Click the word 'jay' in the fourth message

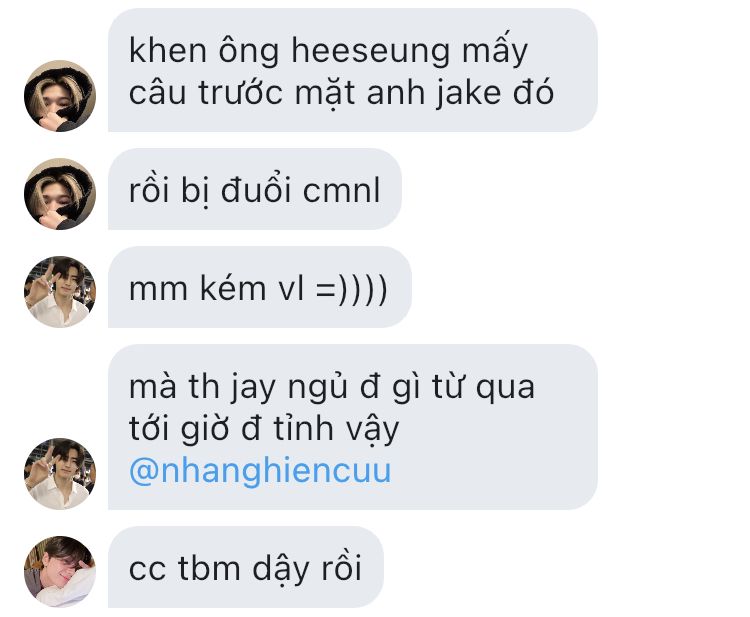253,387
